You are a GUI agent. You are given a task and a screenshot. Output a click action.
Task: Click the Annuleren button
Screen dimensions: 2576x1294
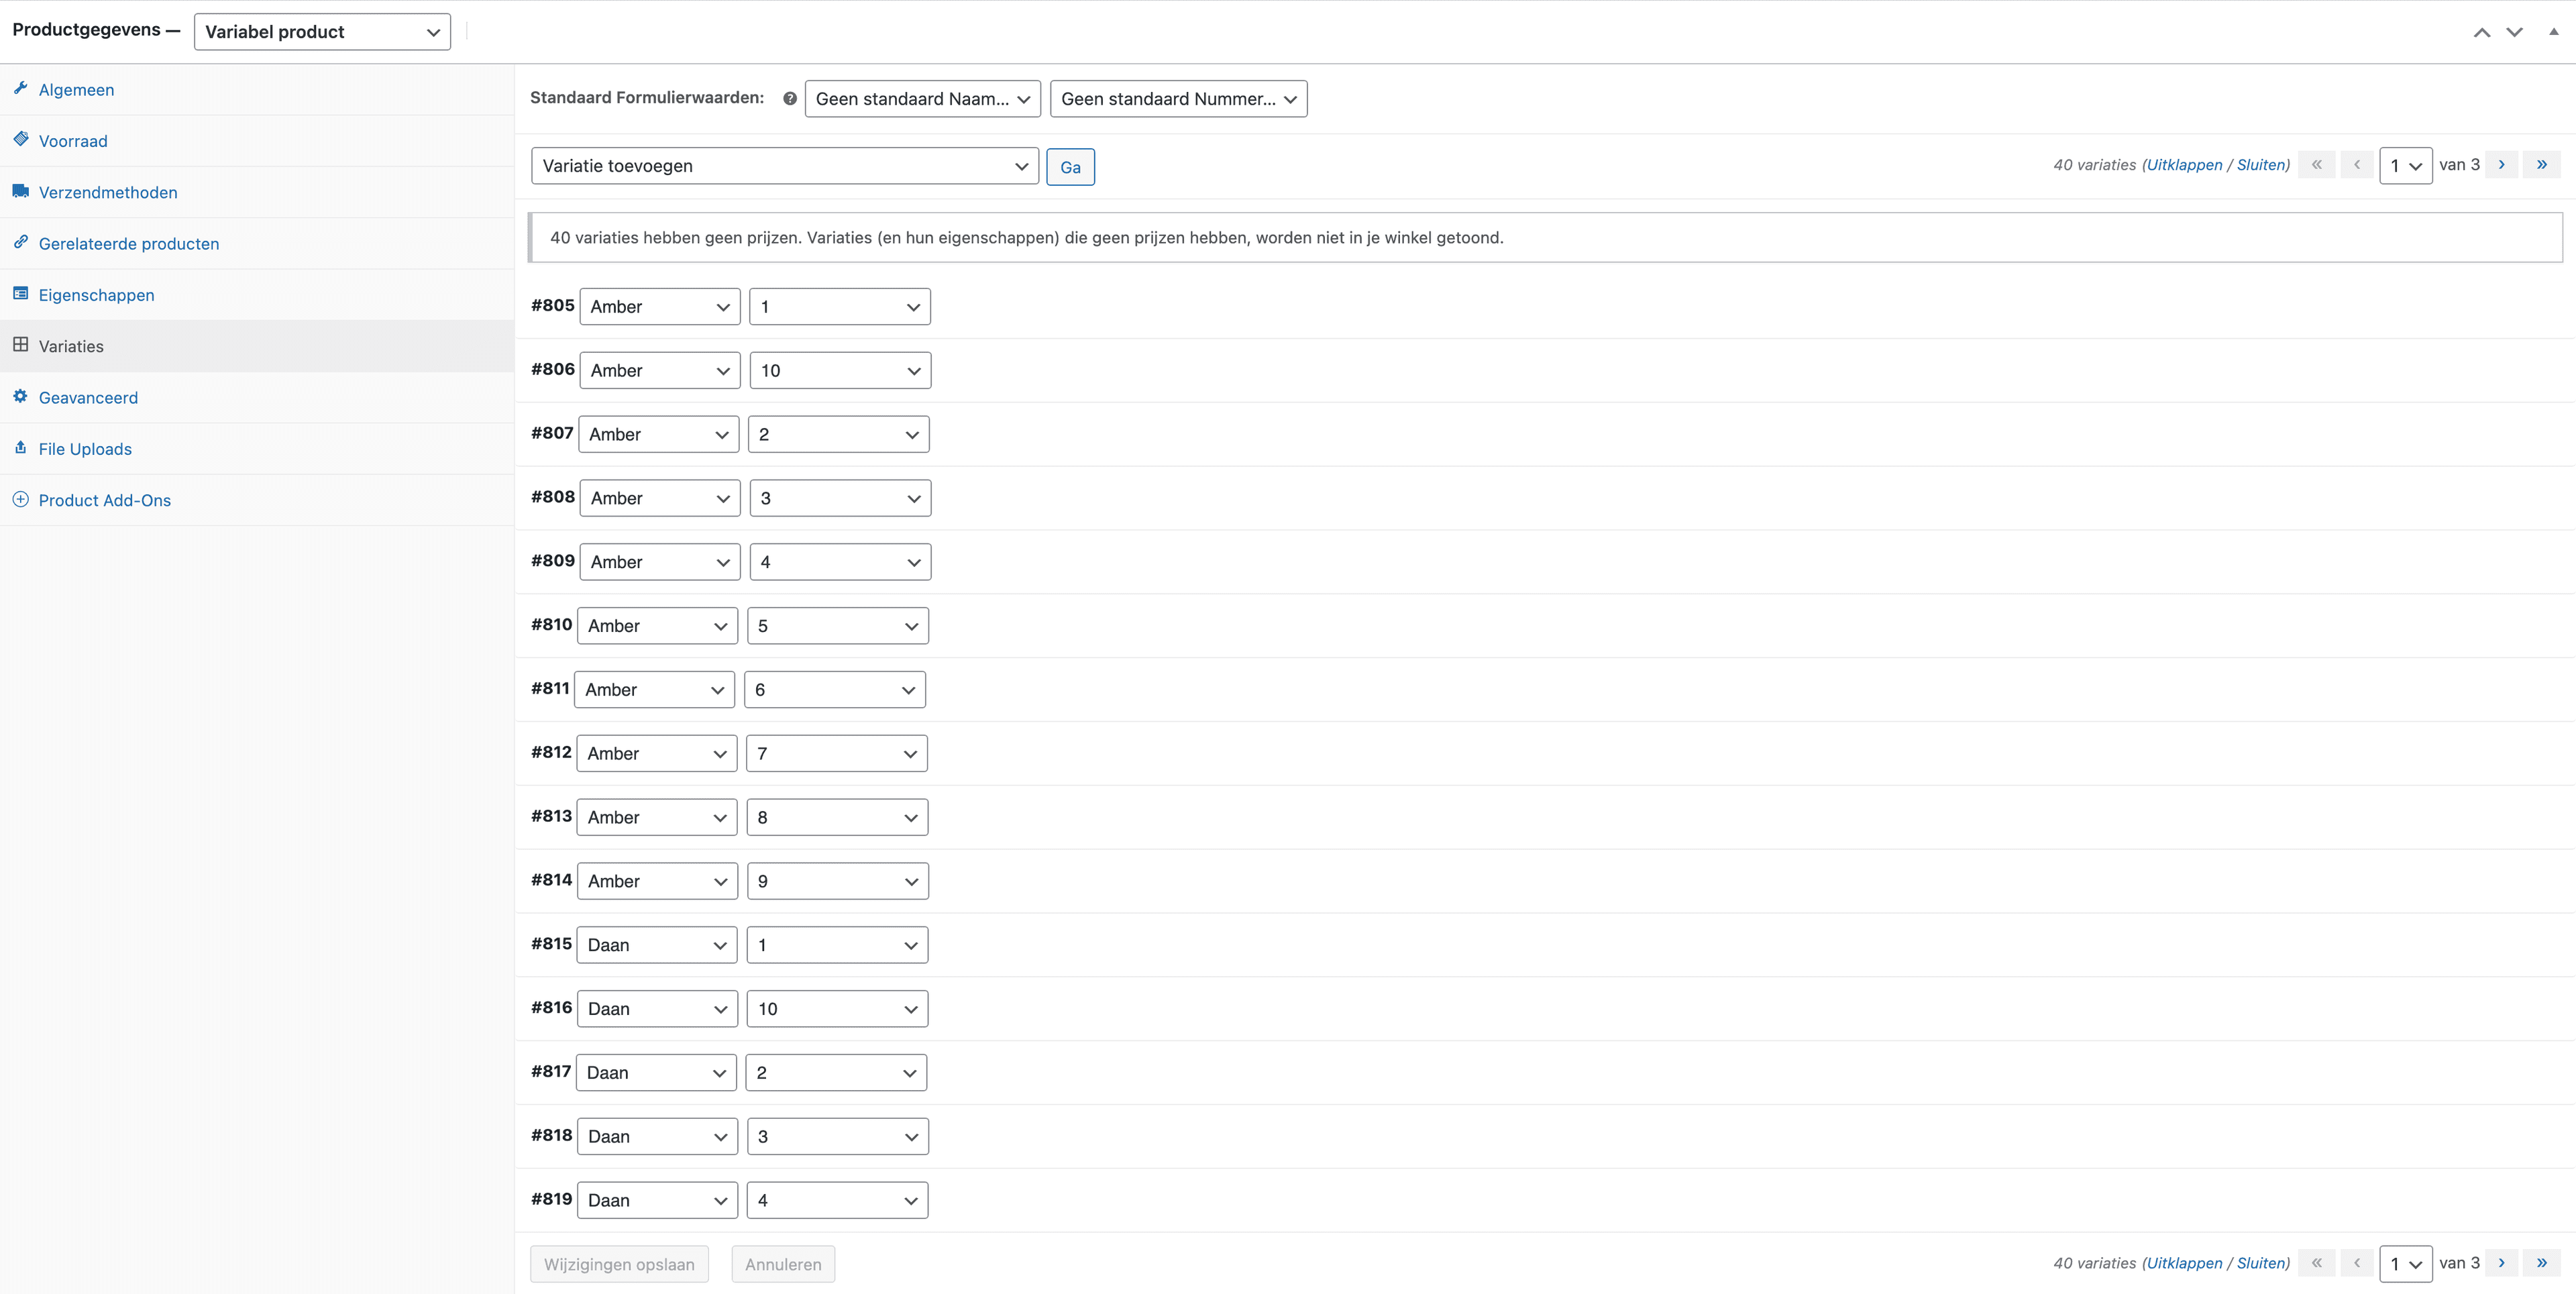(783, 1264)
